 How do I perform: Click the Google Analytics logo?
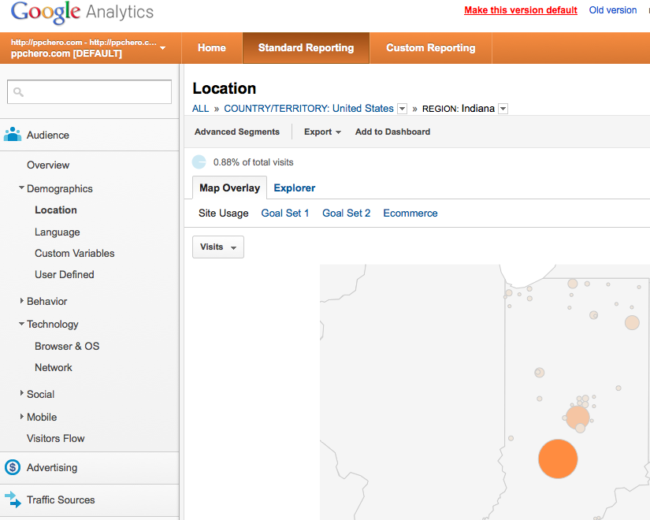(82, 12)
